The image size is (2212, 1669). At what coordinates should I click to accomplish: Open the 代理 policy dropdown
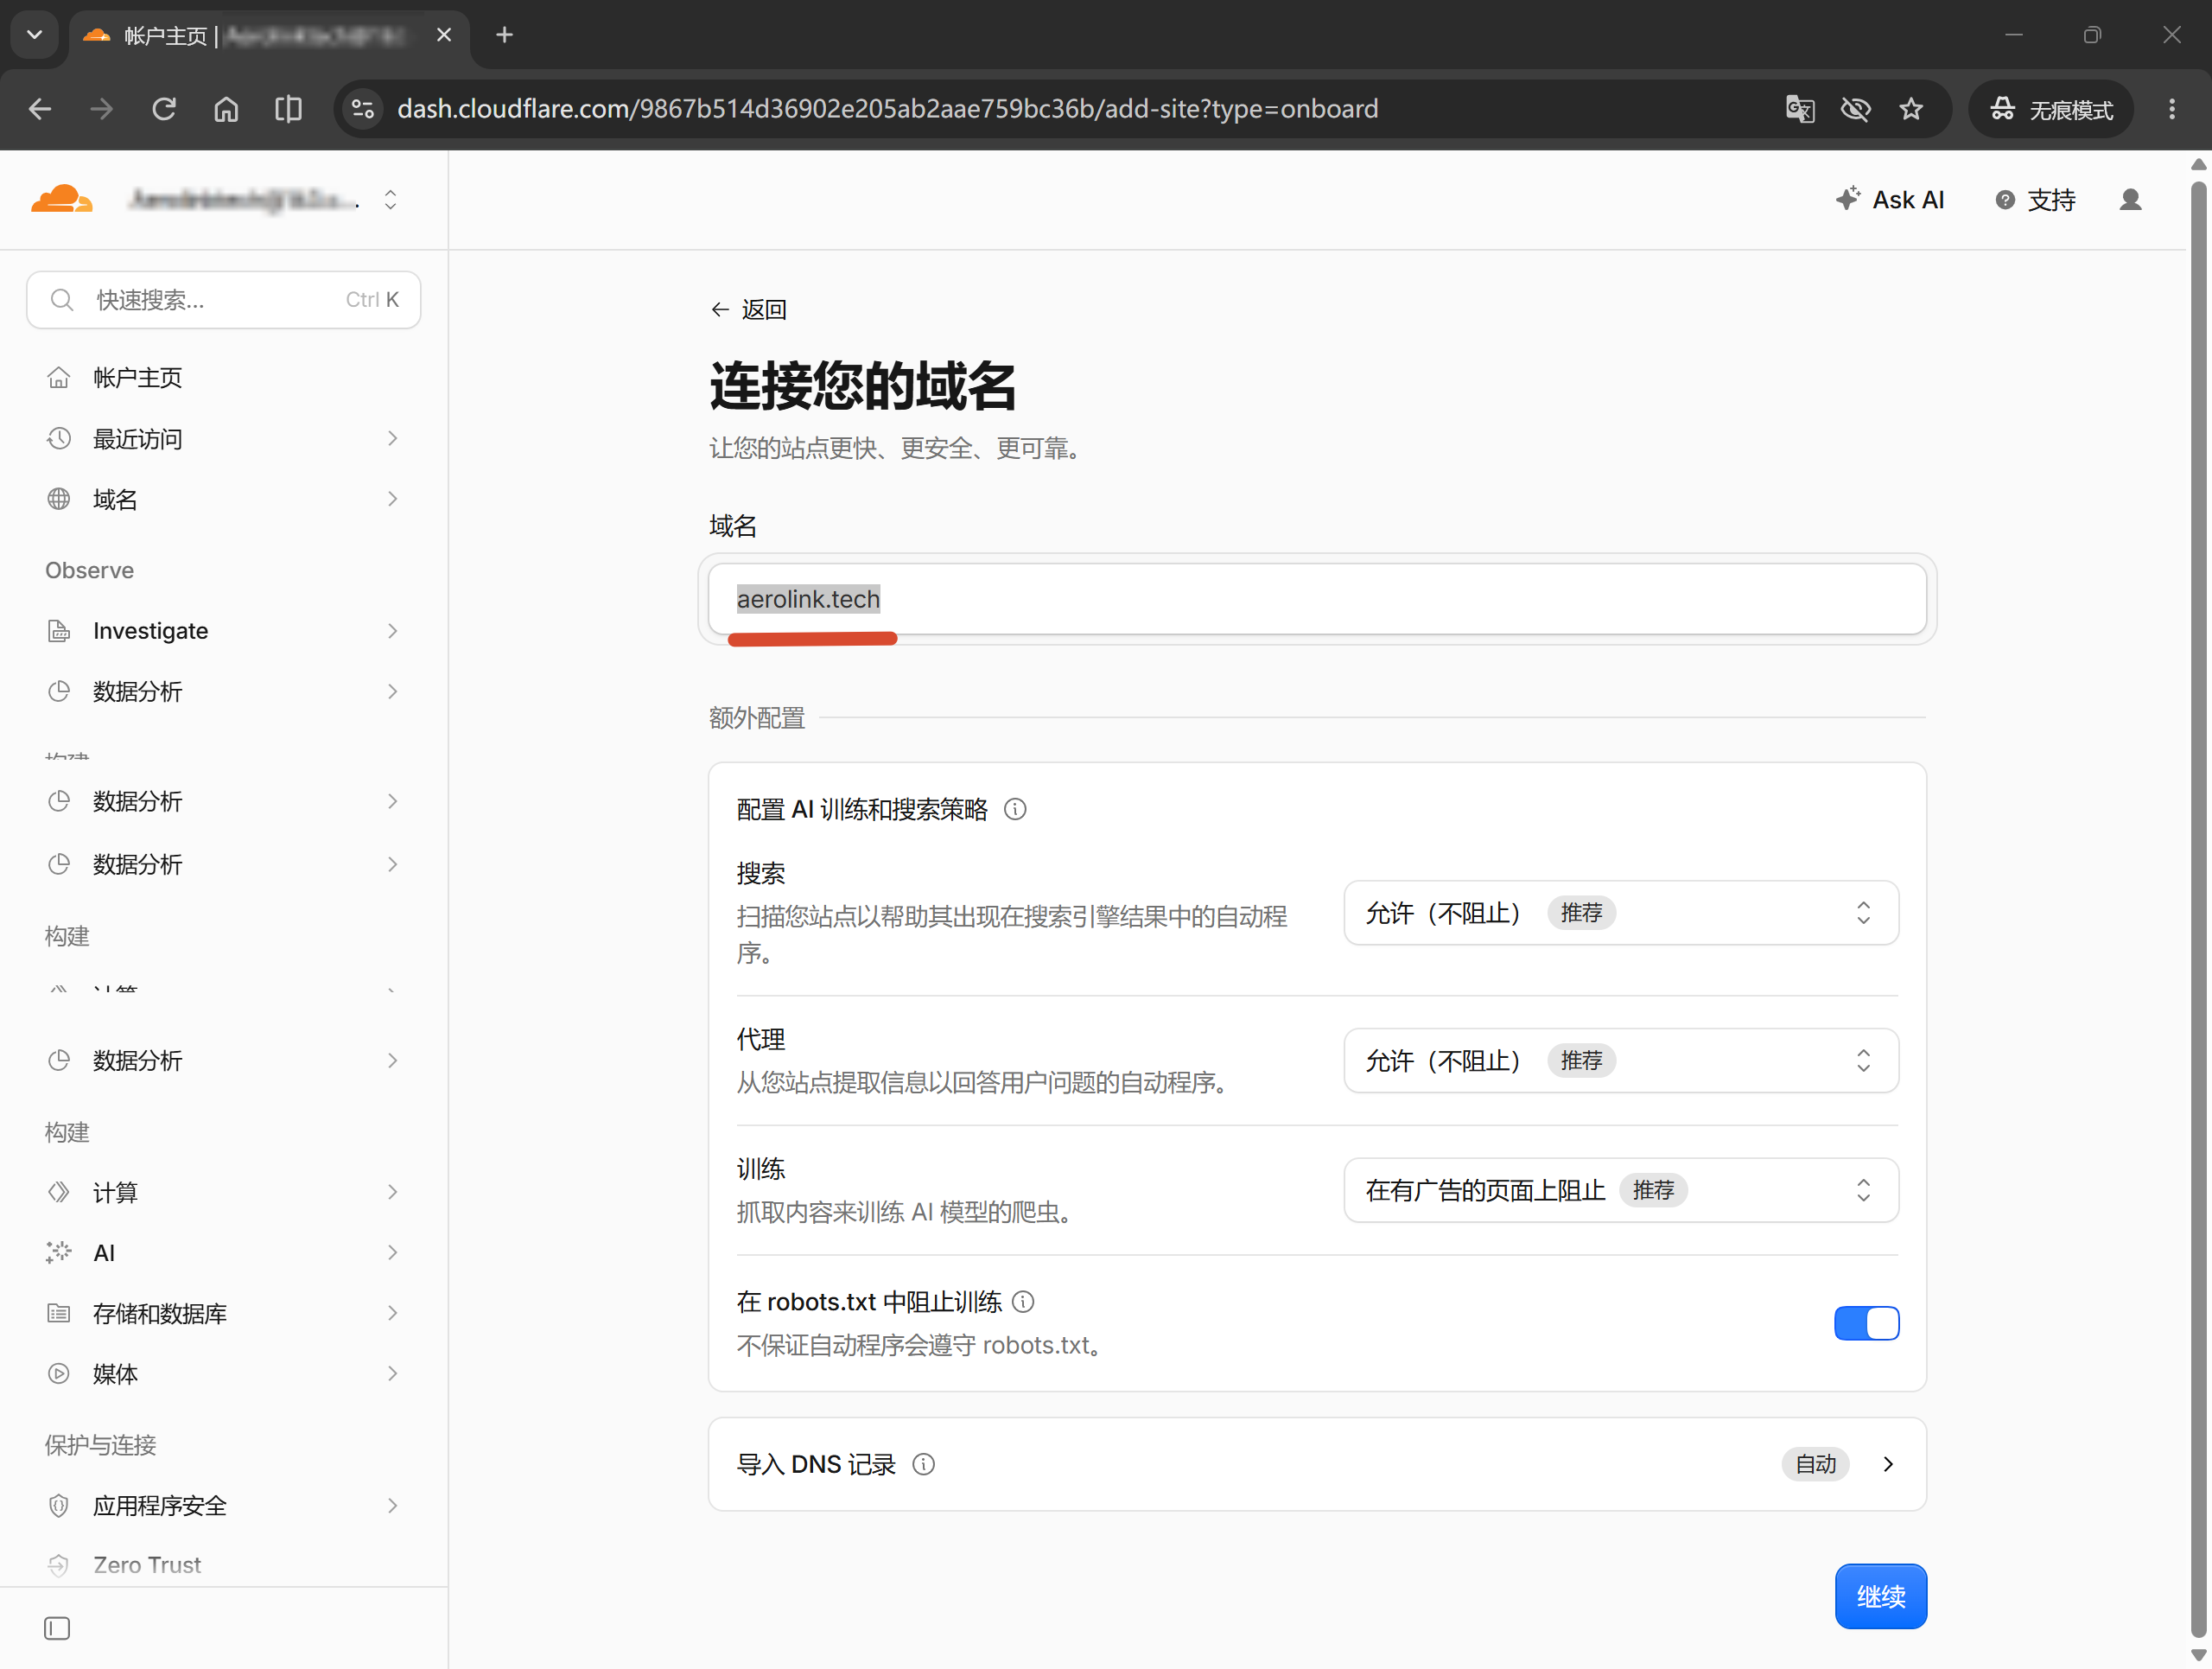click(1621, 1061)
